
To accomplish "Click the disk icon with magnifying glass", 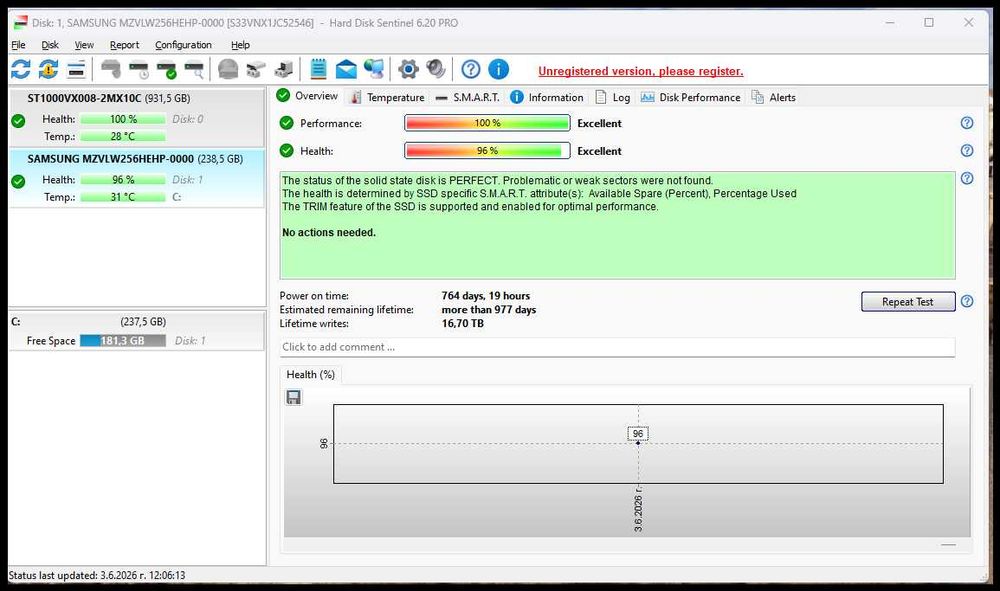I will (x=195, y=69).
